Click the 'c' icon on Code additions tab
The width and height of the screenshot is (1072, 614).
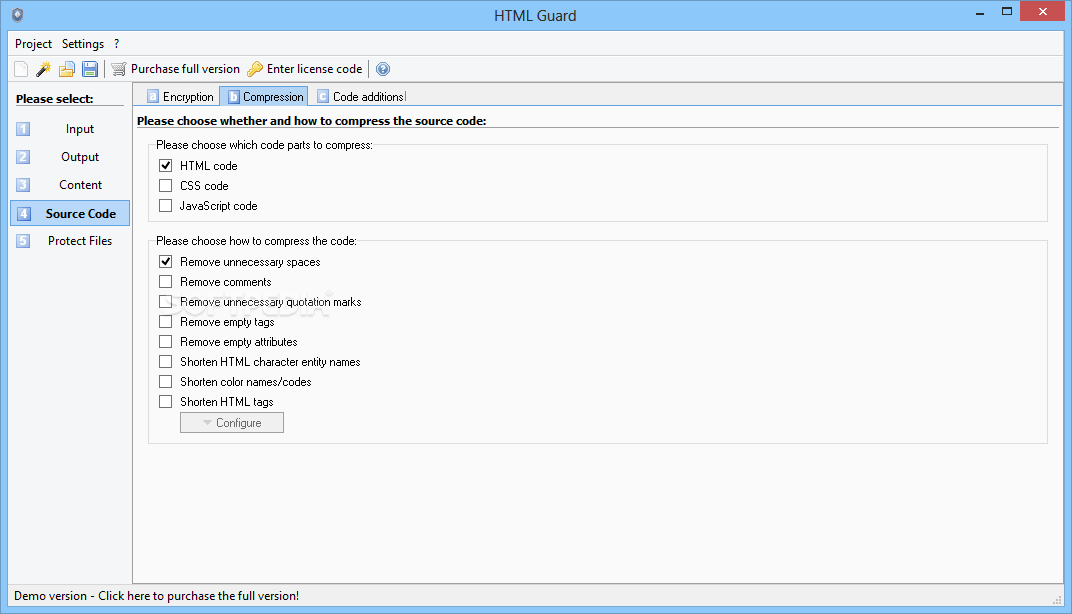pos(323,96)
